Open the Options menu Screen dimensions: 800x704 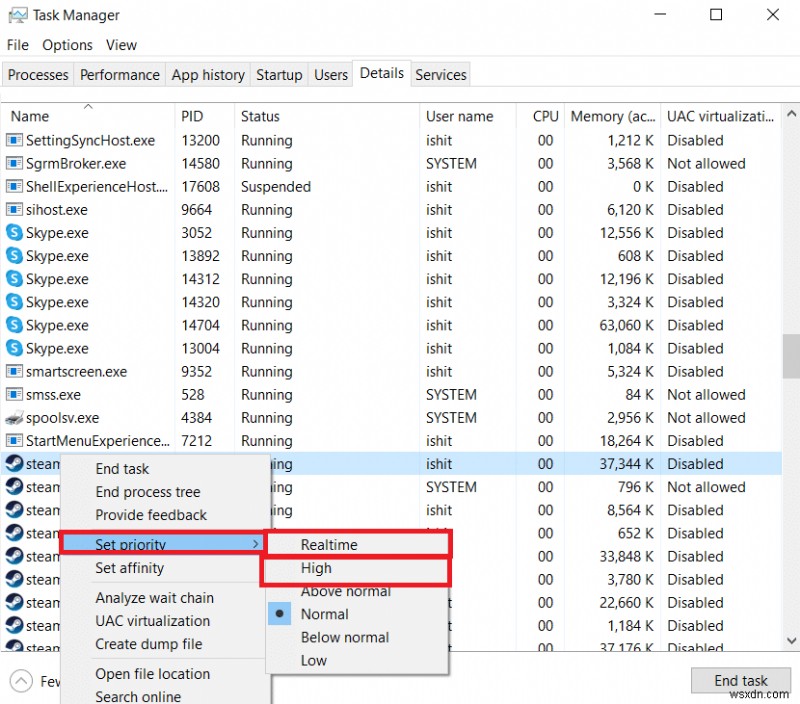click(67, 45)
